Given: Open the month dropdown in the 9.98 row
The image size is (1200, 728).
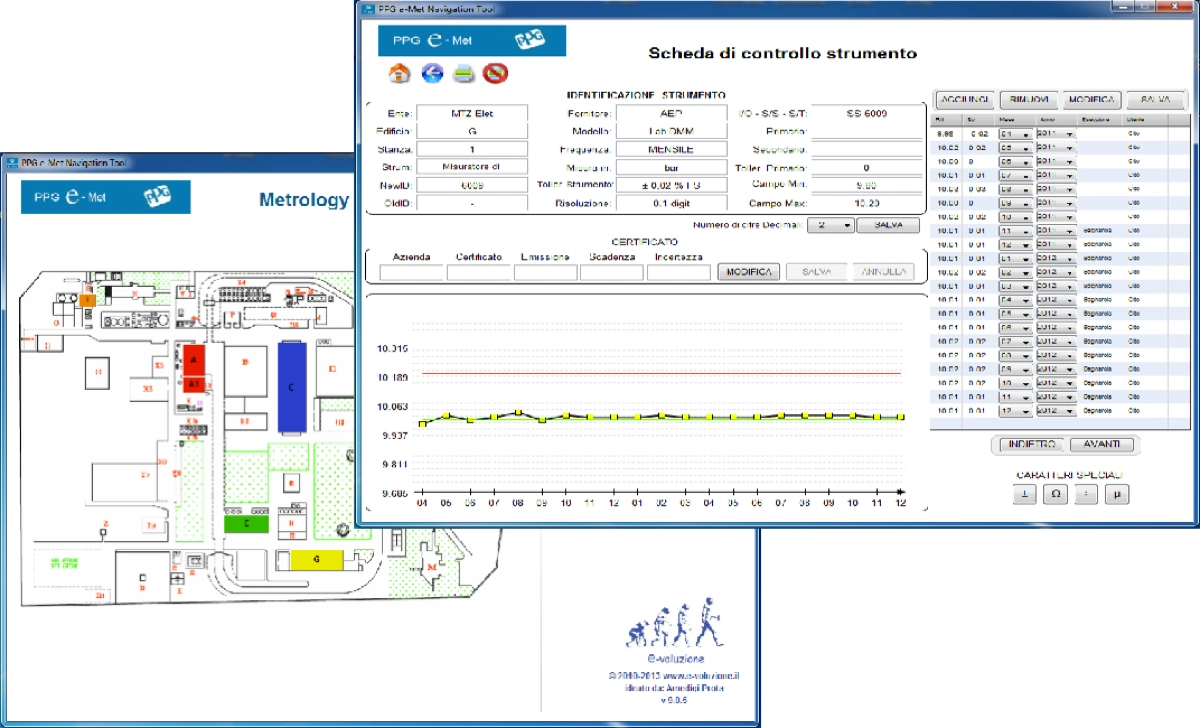Looking at the screenshot, I should point(1015,132).
